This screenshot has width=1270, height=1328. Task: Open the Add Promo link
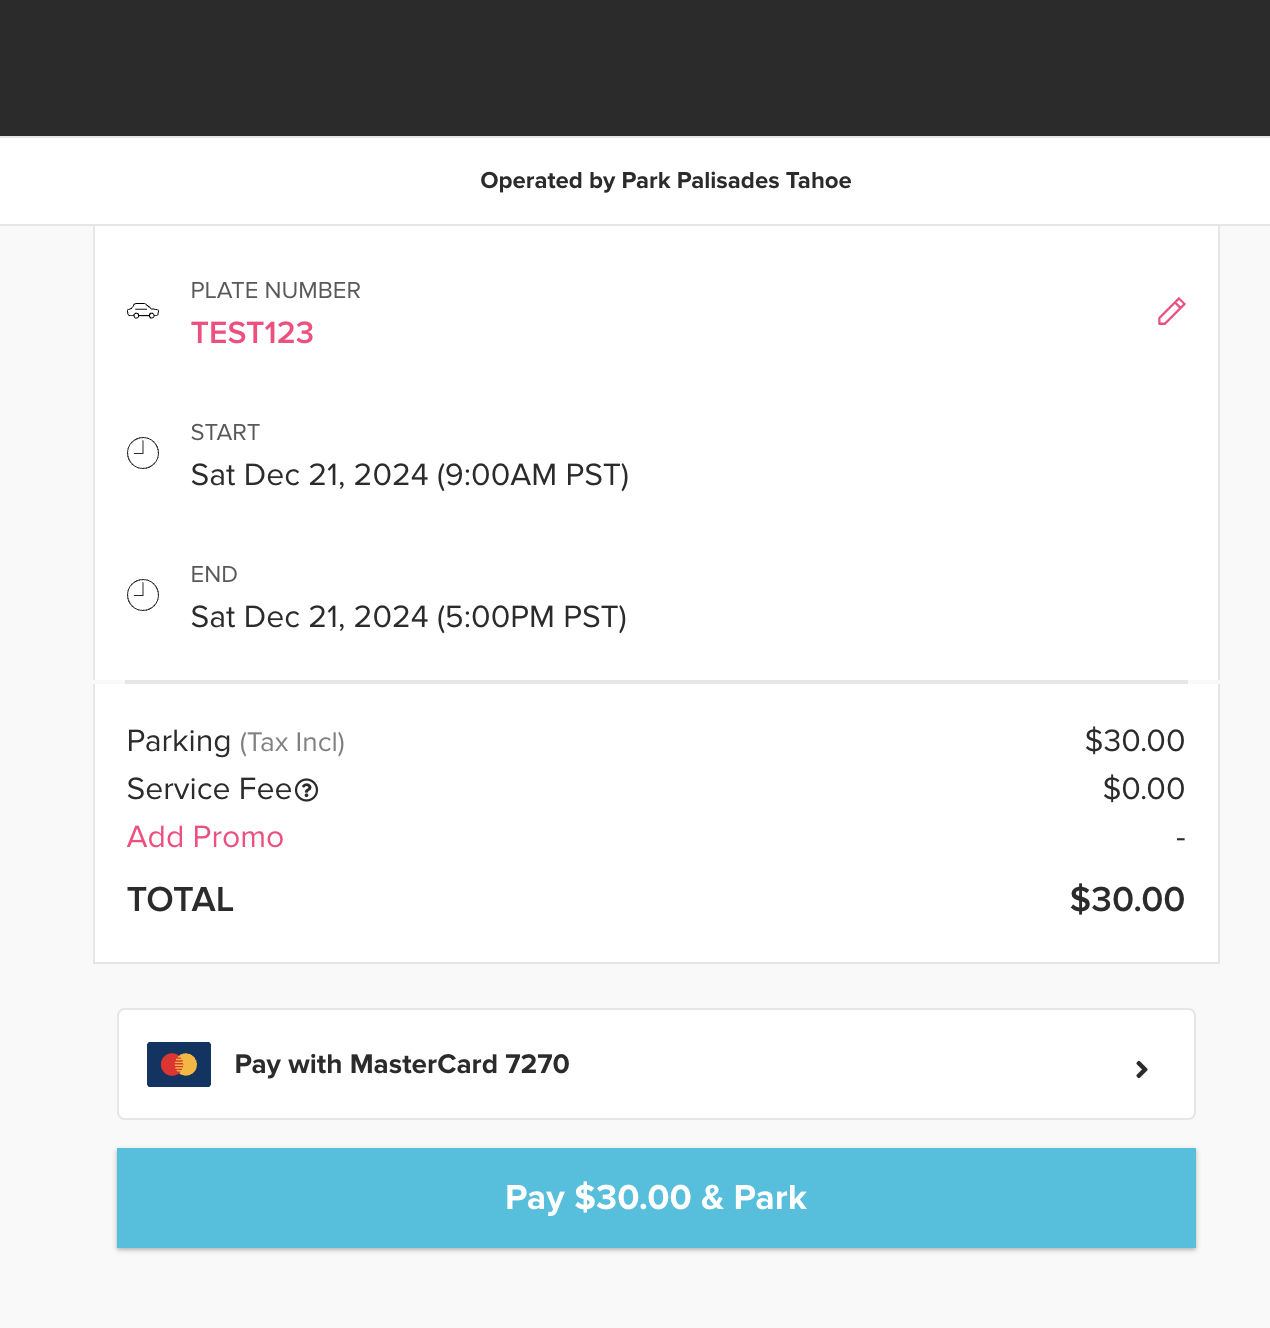[x=205, y=837]
